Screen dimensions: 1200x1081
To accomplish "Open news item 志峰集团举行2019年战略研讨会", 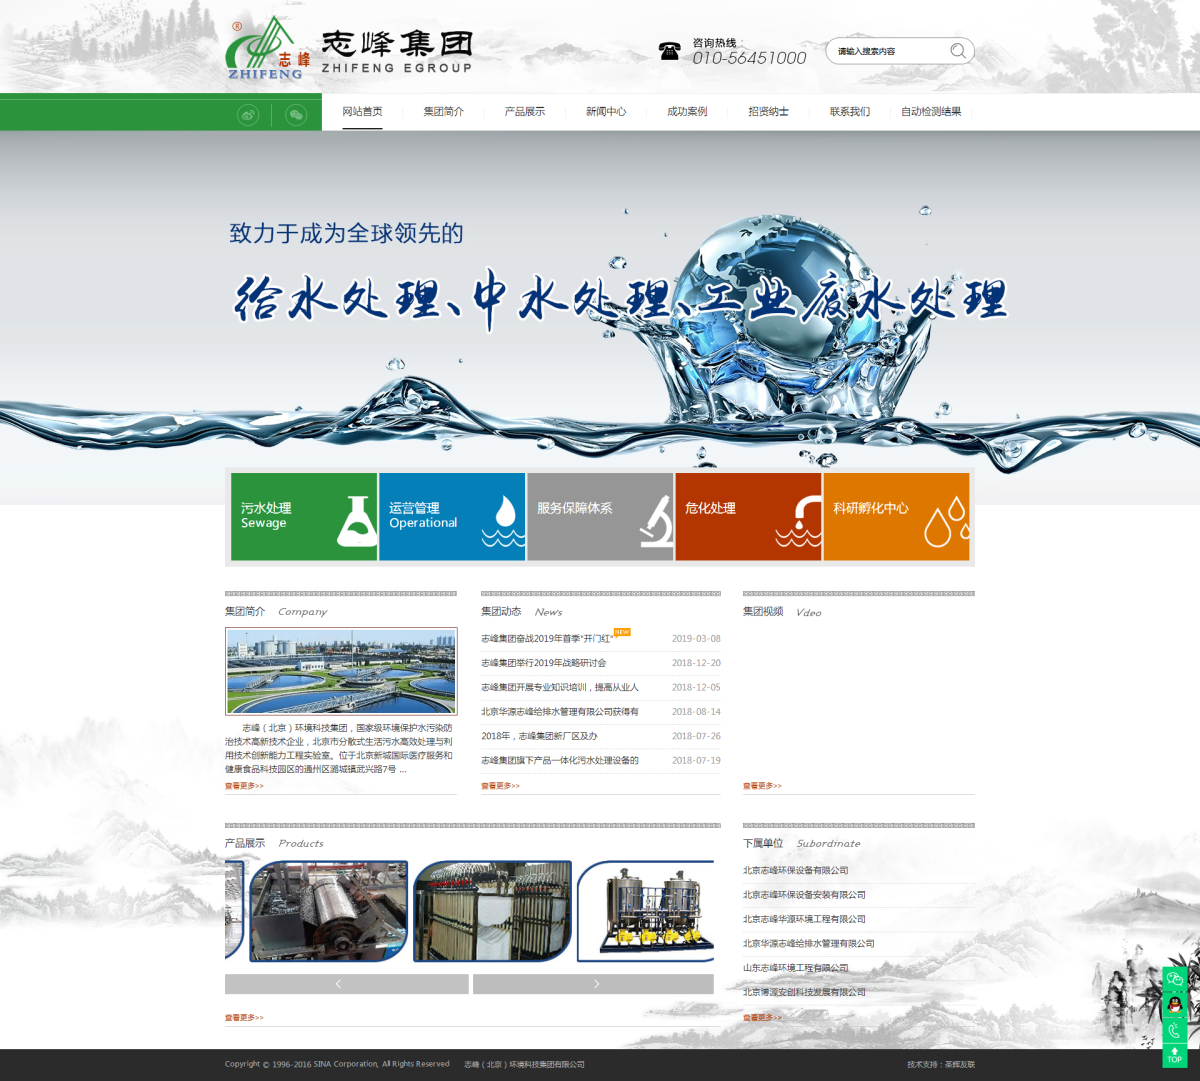I will click(541, 662).
